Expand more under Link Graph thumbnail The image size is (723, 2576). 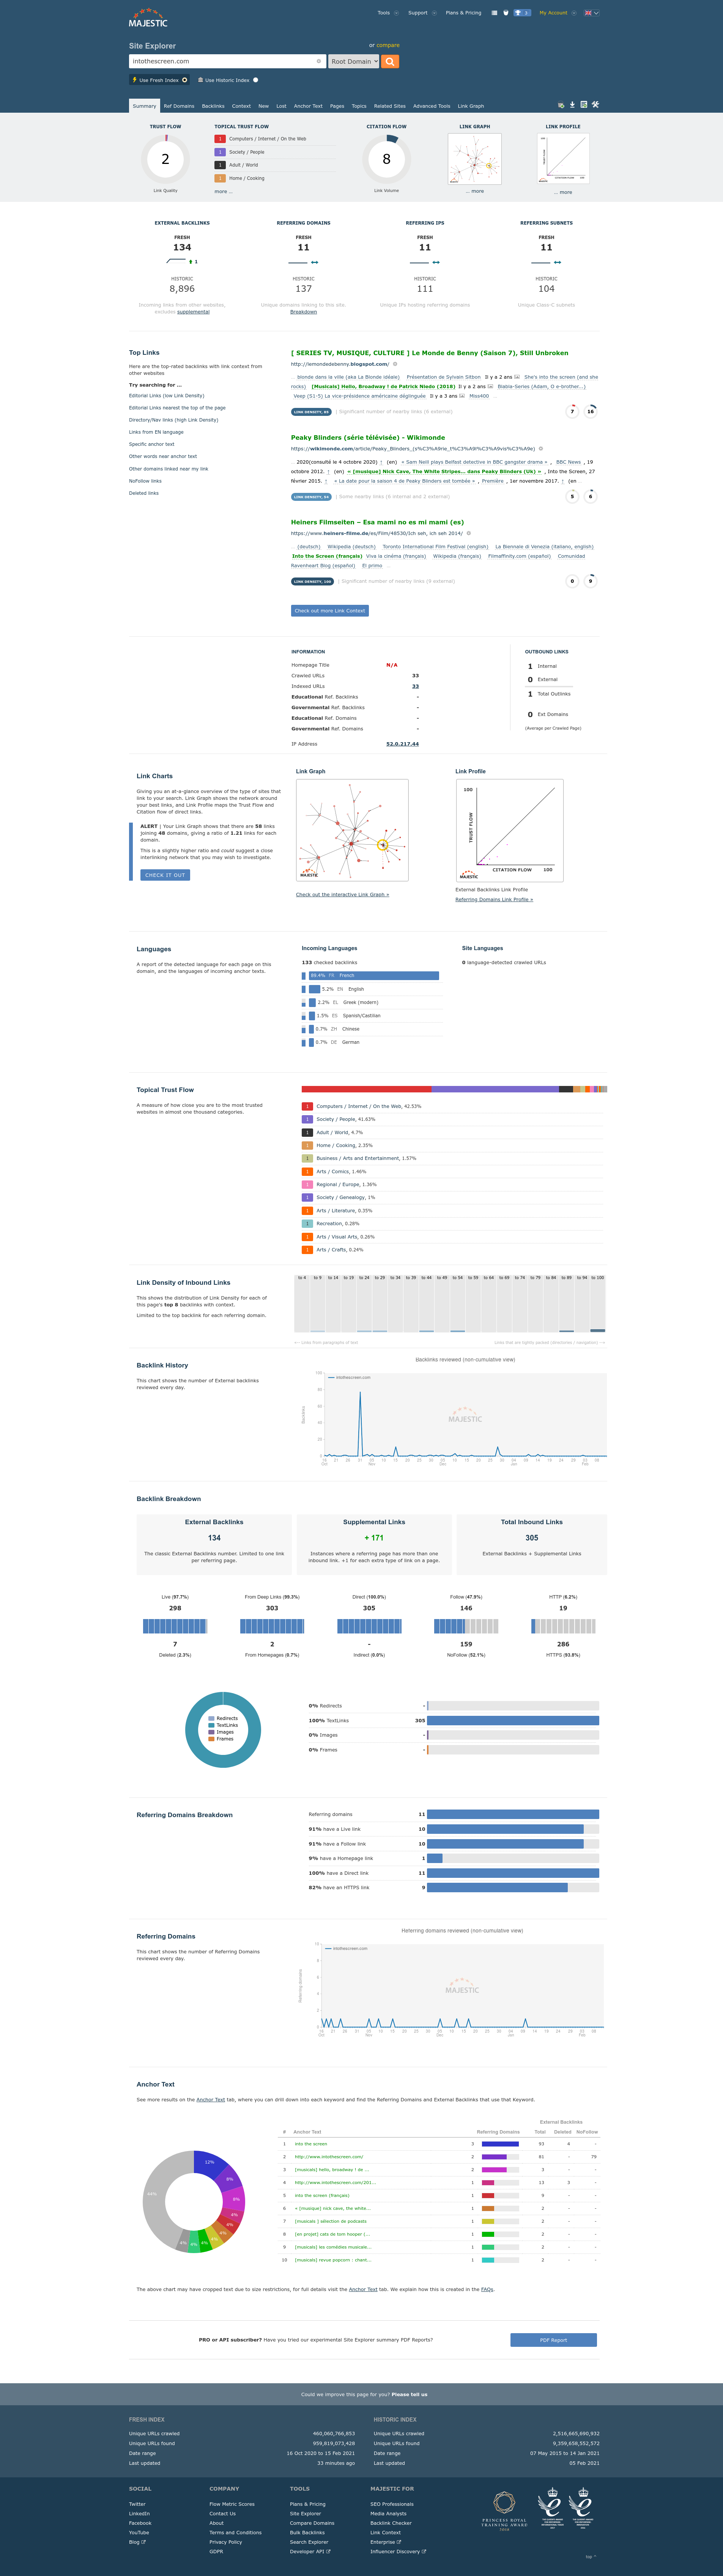tap(475, 191)
